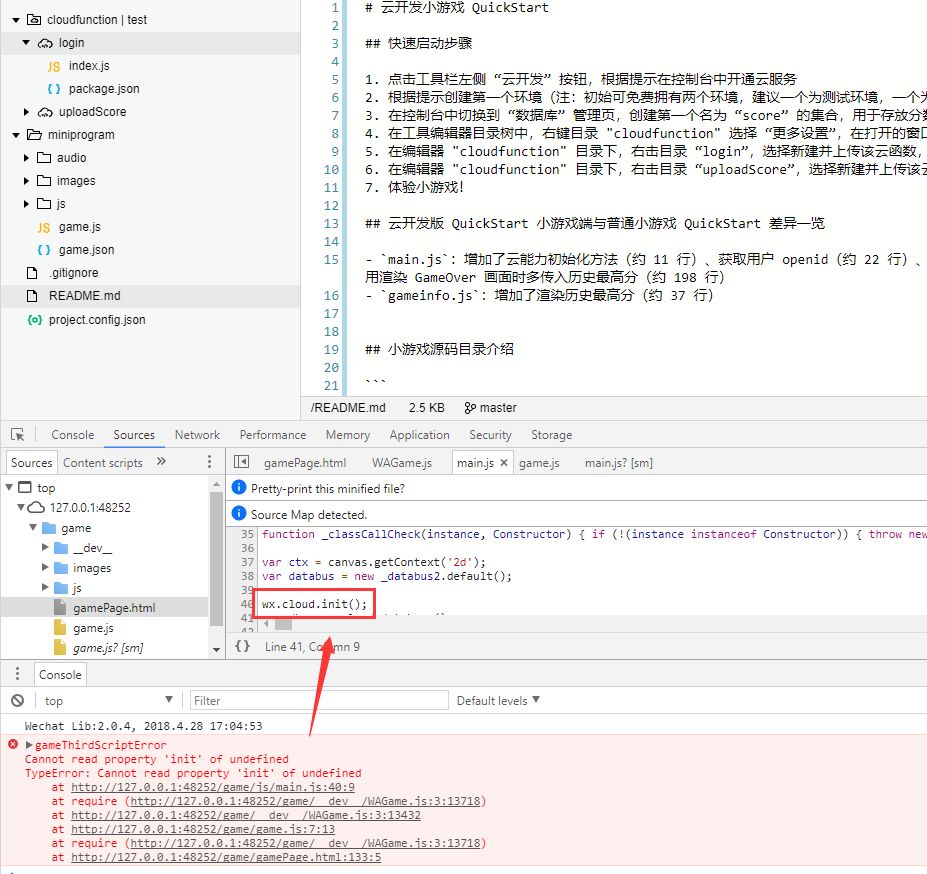Open the Sources navigator three-dot menu
Screen dimensions: 927x874
pyautogui.click(x=209, y=462)
